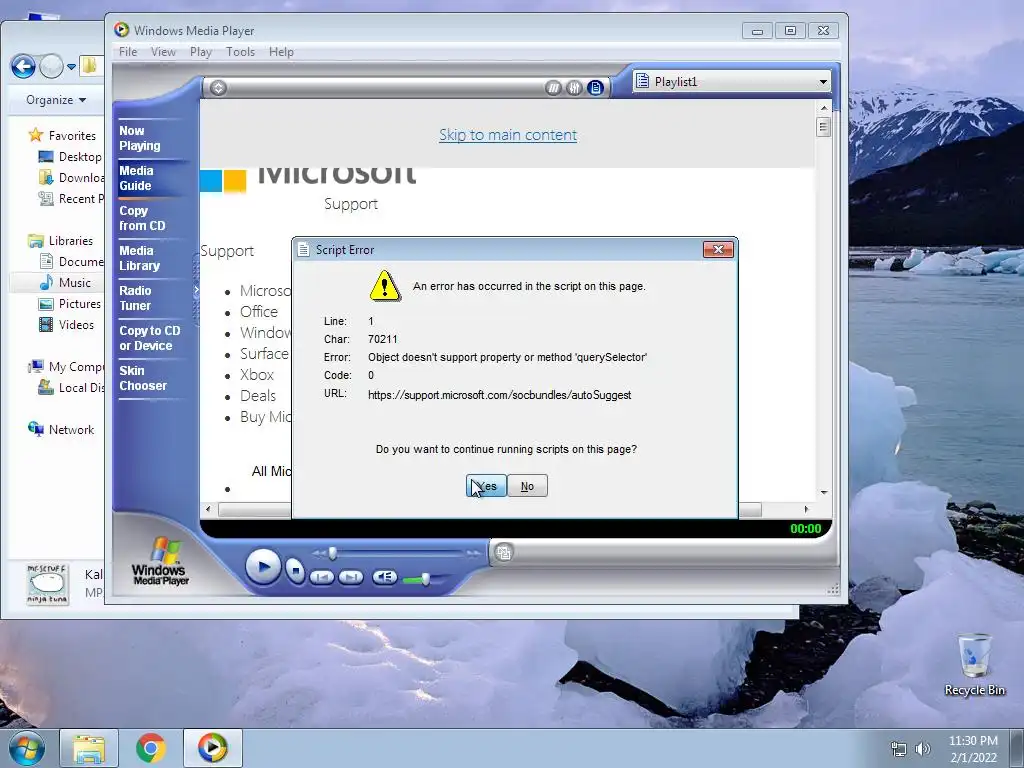Collapse the taskbar panel side arrow
This screenshot has width=1024, height=768.
click(196, 290)
